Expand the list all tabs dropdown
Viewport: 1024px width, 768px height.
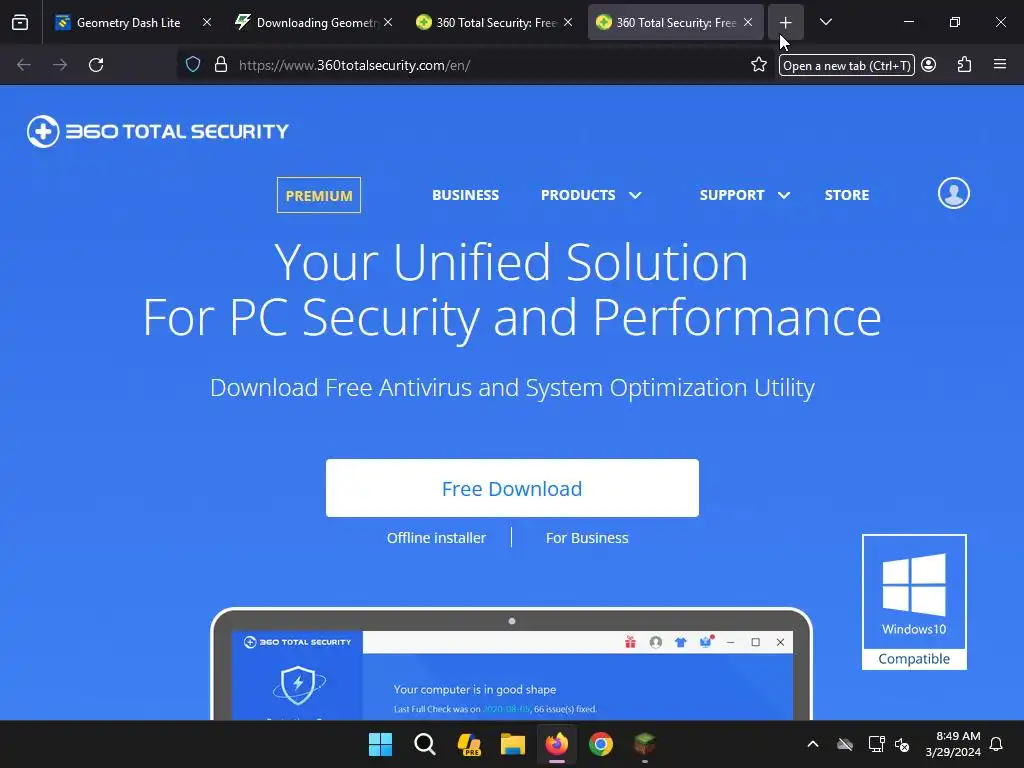click(x=825, y=22)
